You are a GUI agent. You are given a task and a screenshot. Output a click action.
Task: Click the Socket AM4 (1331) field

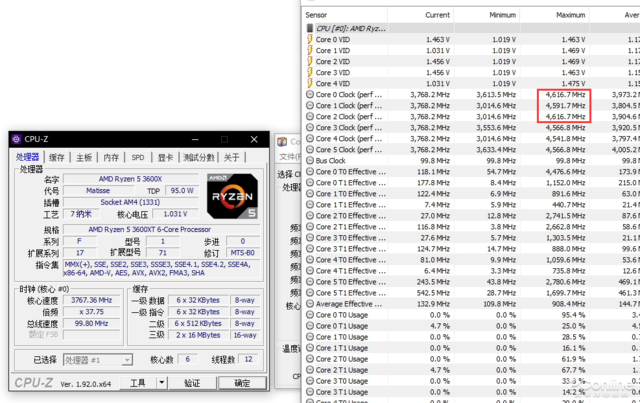point(131,202)
